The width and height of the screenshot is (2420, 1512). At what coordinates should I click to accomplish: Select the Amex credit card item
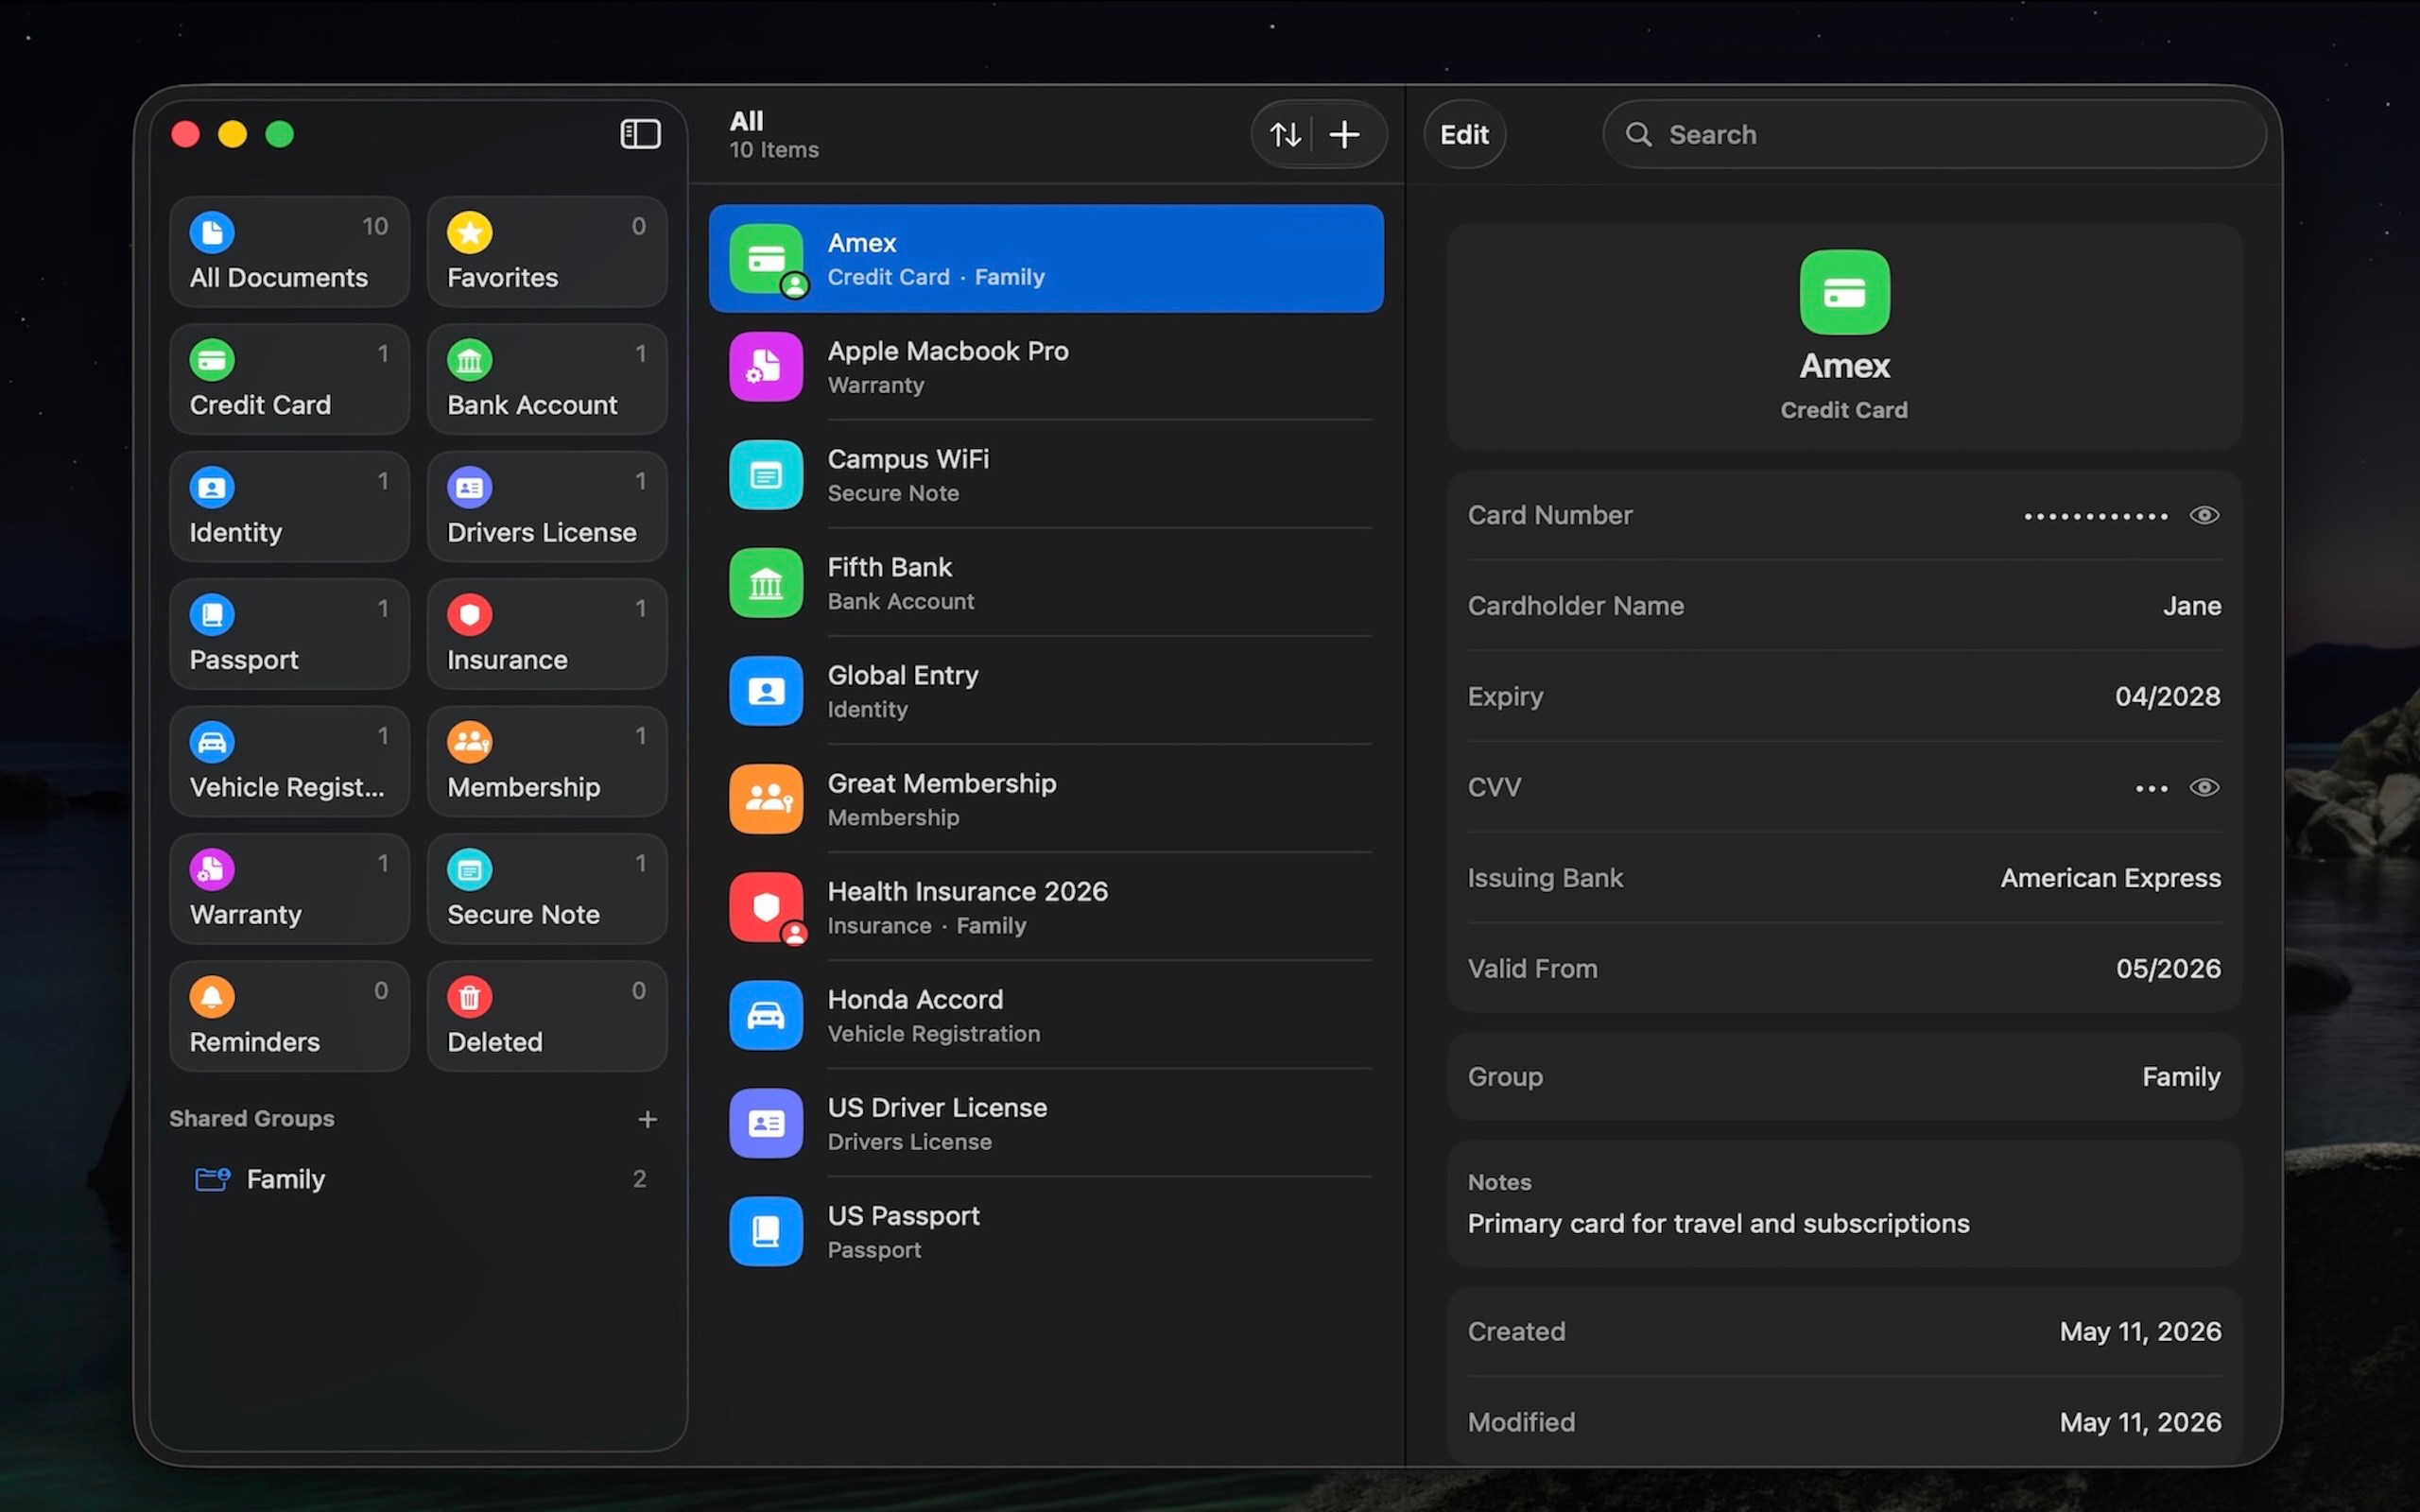coord(1046,259)
